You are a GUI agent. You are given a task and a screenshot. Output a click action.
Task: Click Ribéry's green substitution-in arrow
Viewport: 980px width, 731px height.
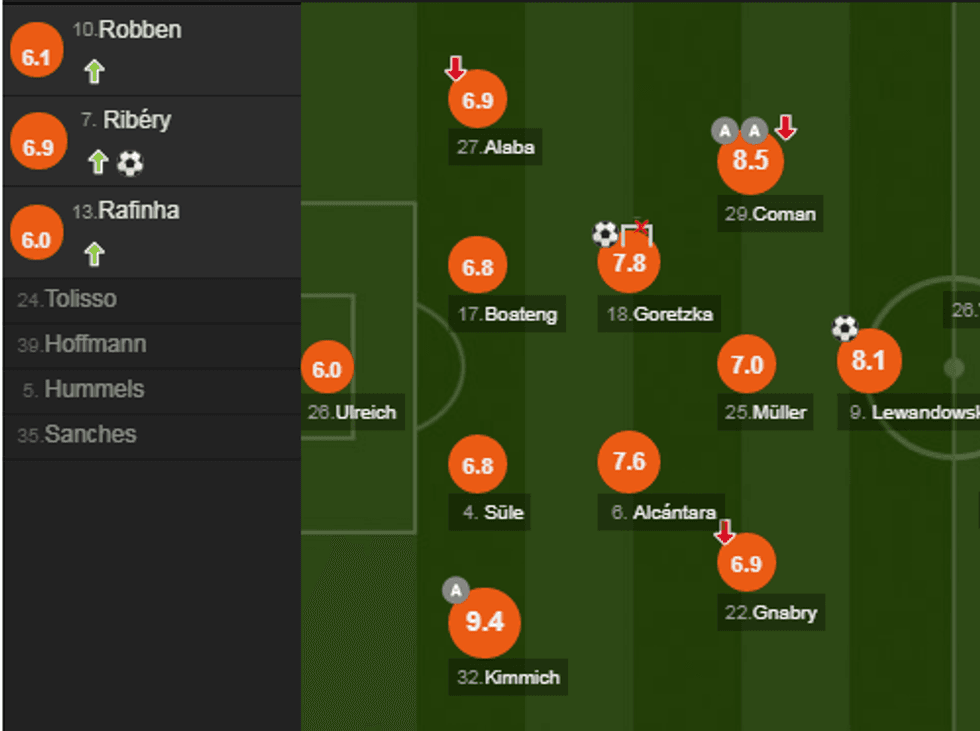pyautogui.click(x=97, y=162)
